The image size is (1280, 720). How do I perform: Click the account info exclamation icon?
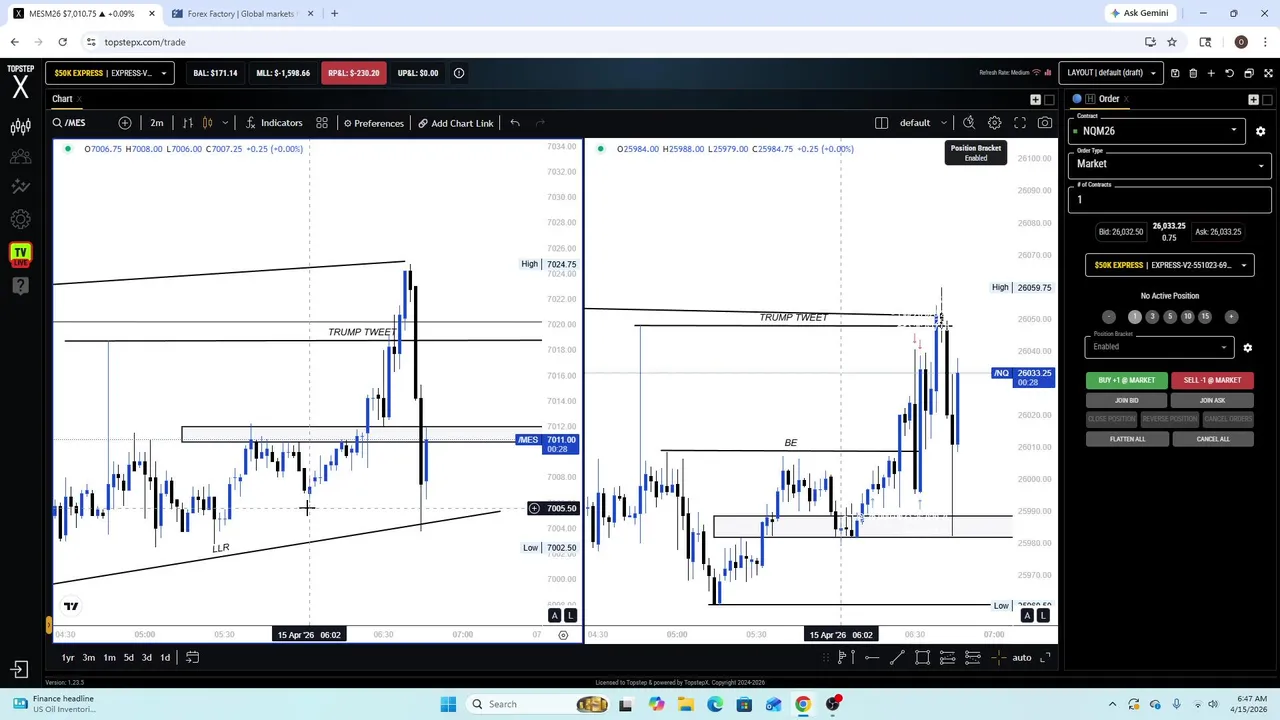[459, 73]
